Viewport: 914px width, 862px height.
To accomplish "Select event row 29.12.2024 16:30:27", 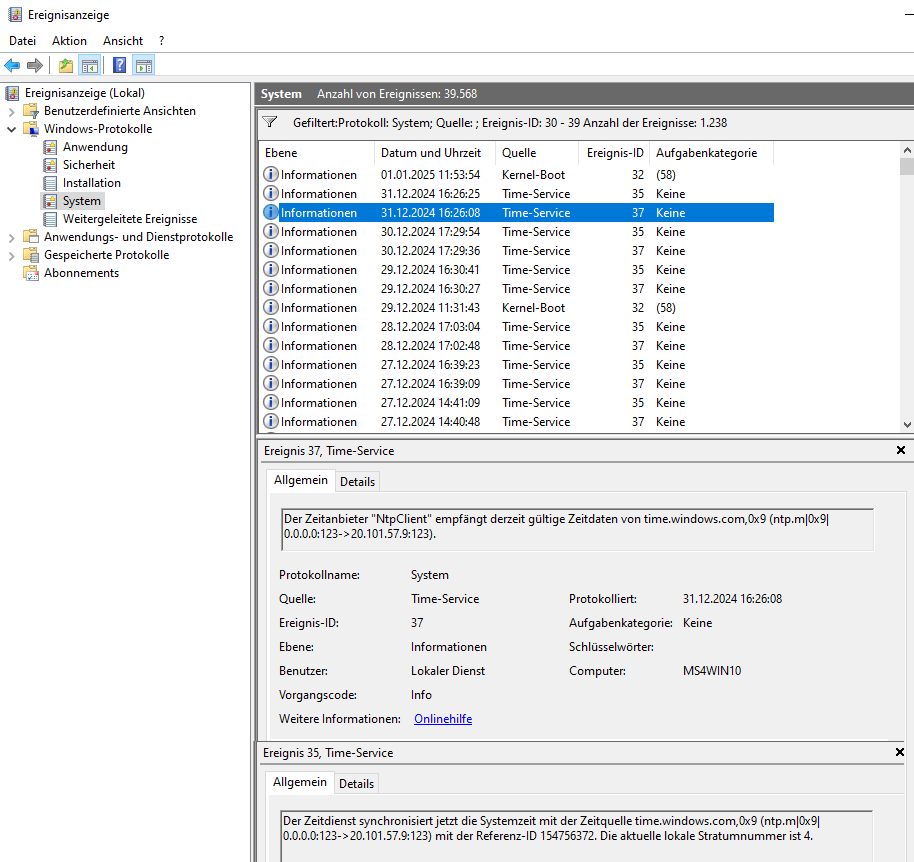I will [x=518, y=288].
